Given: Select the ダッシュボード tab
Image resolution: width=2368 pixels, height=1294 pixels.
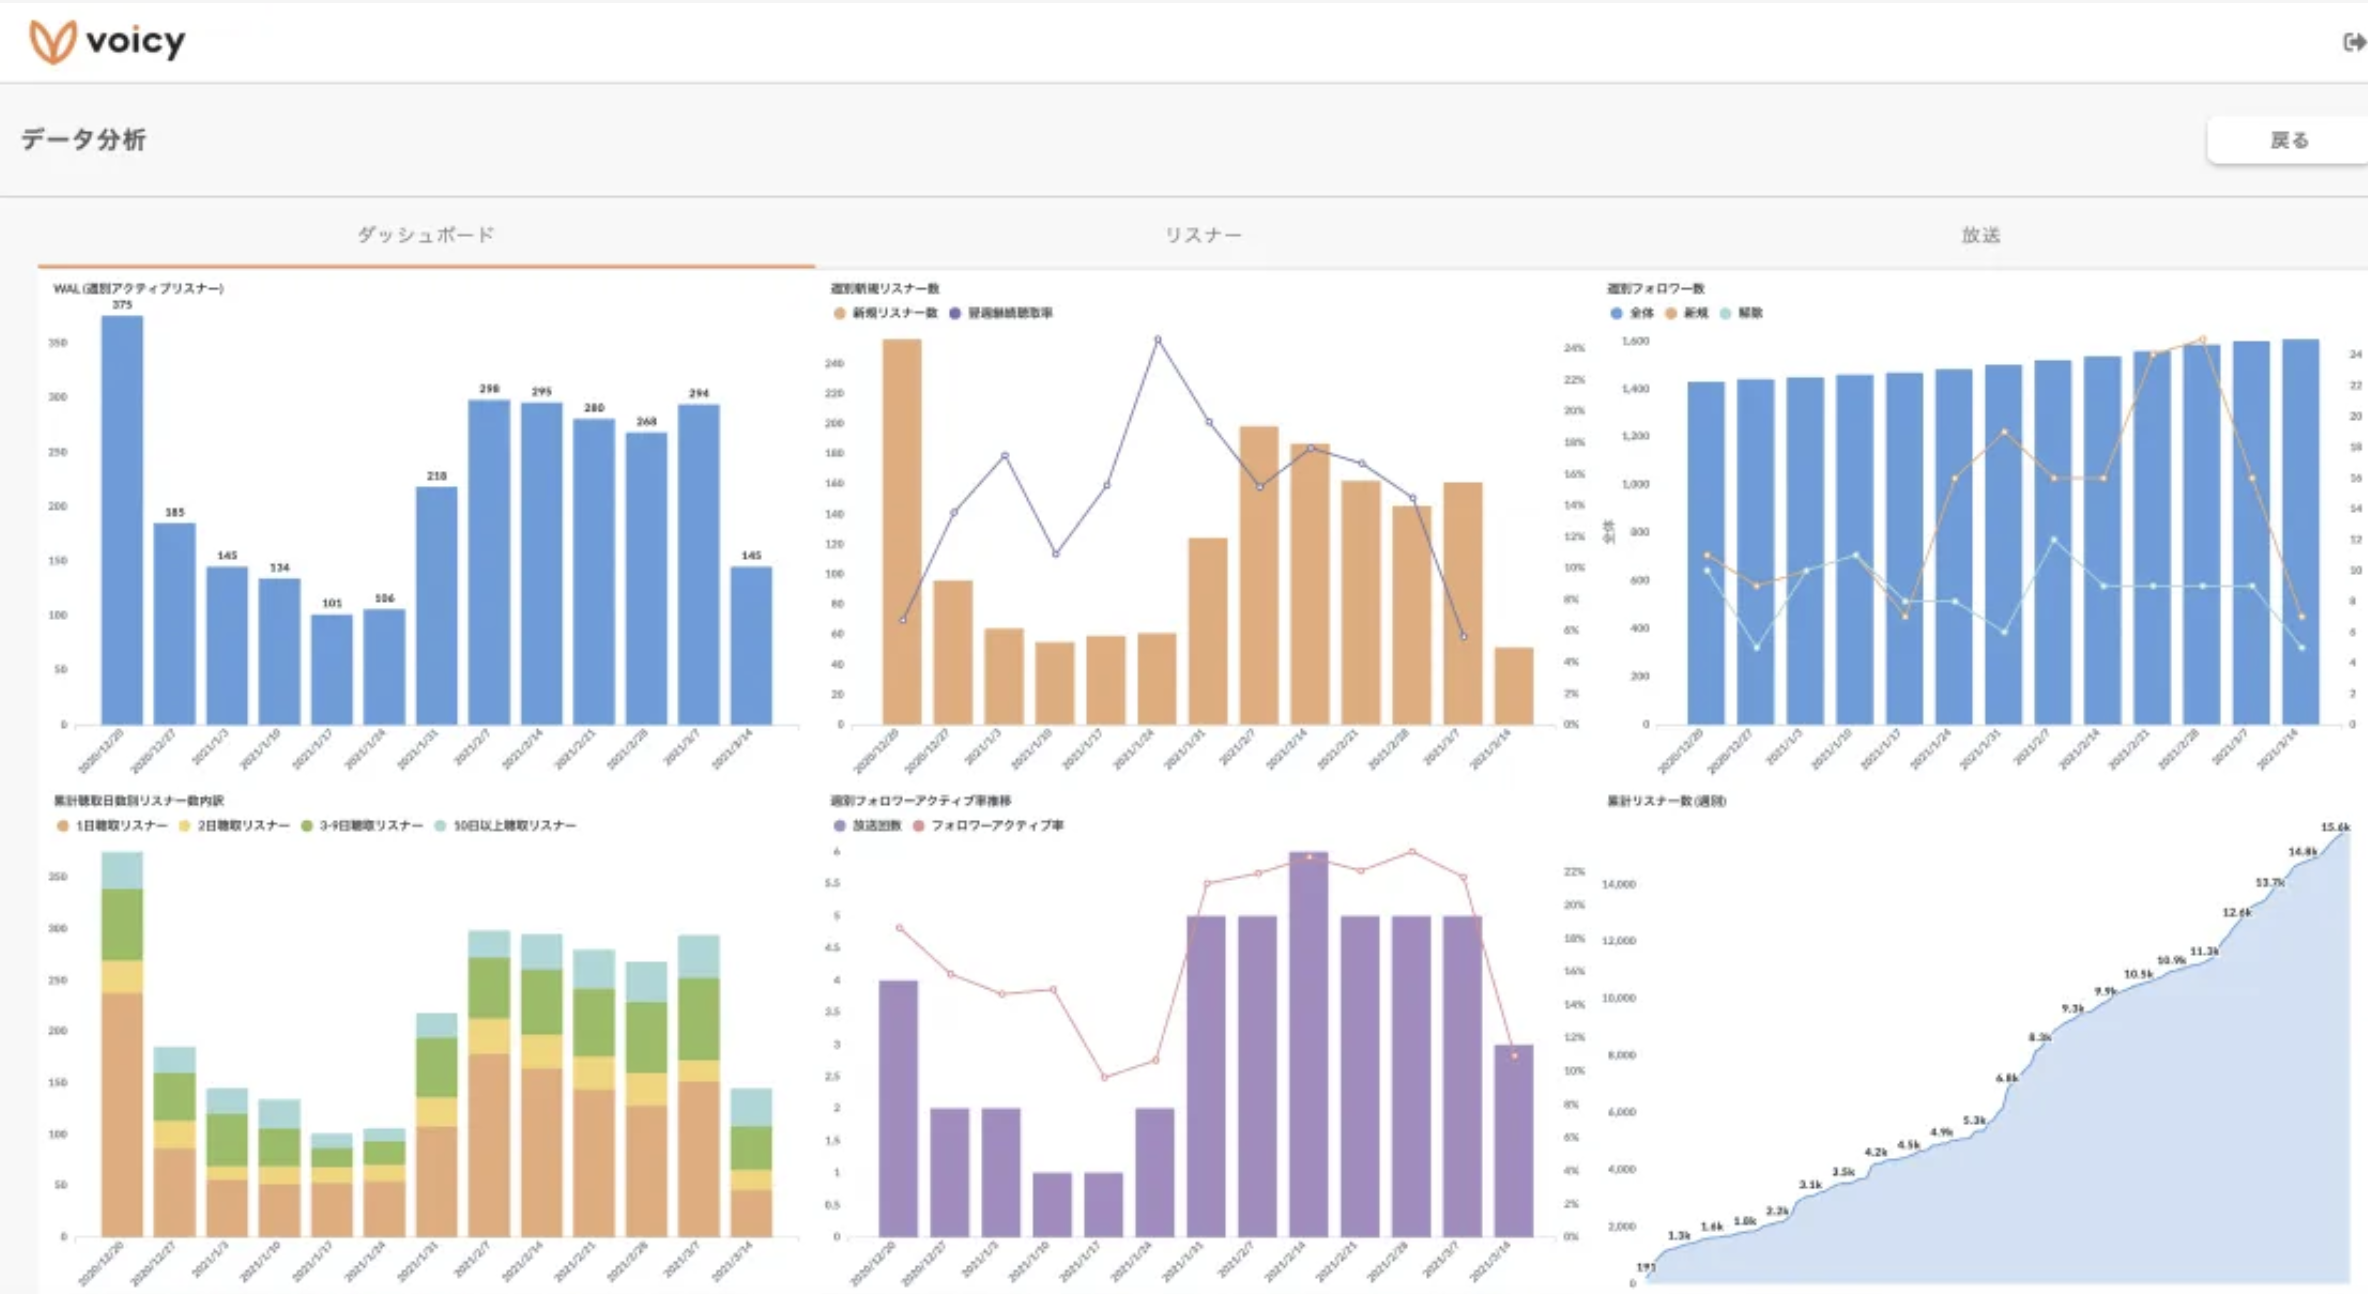Looking at the screenshot, I should pos(426,235).
